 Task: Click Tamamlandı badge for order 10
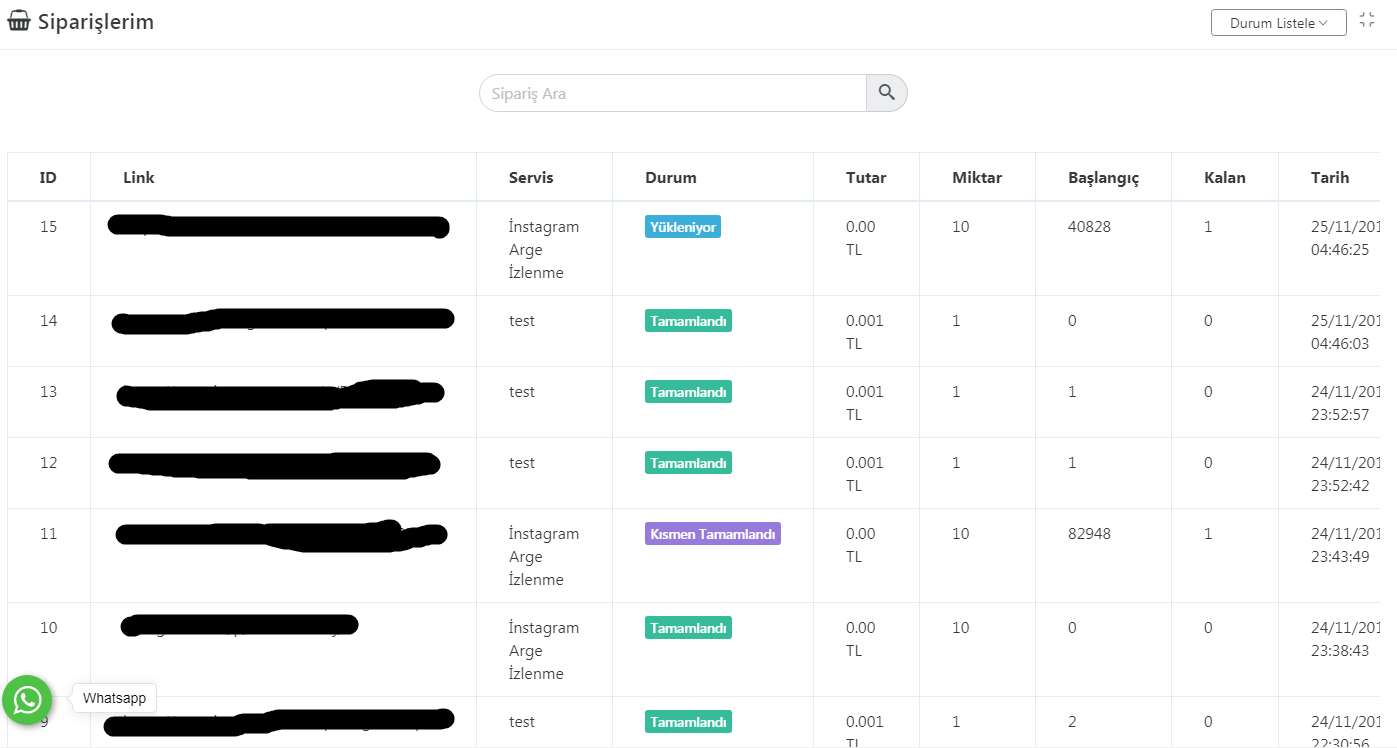tap(688, 628)
